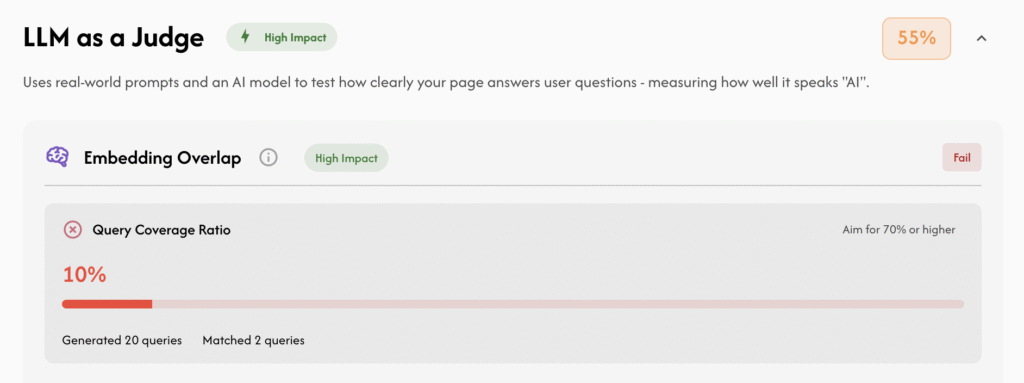
Task: Click the unfilled pink part of the progress bar
Action: click(558, 304)
